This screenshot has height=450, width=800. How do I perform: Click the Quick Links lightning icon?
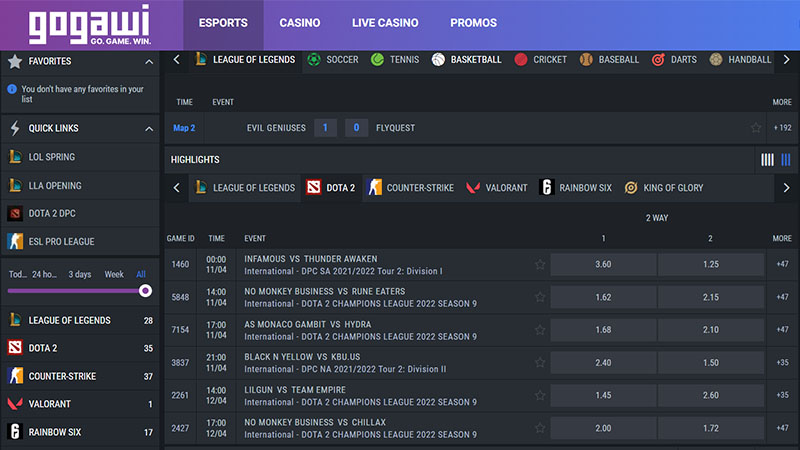(x=15, y=128)
